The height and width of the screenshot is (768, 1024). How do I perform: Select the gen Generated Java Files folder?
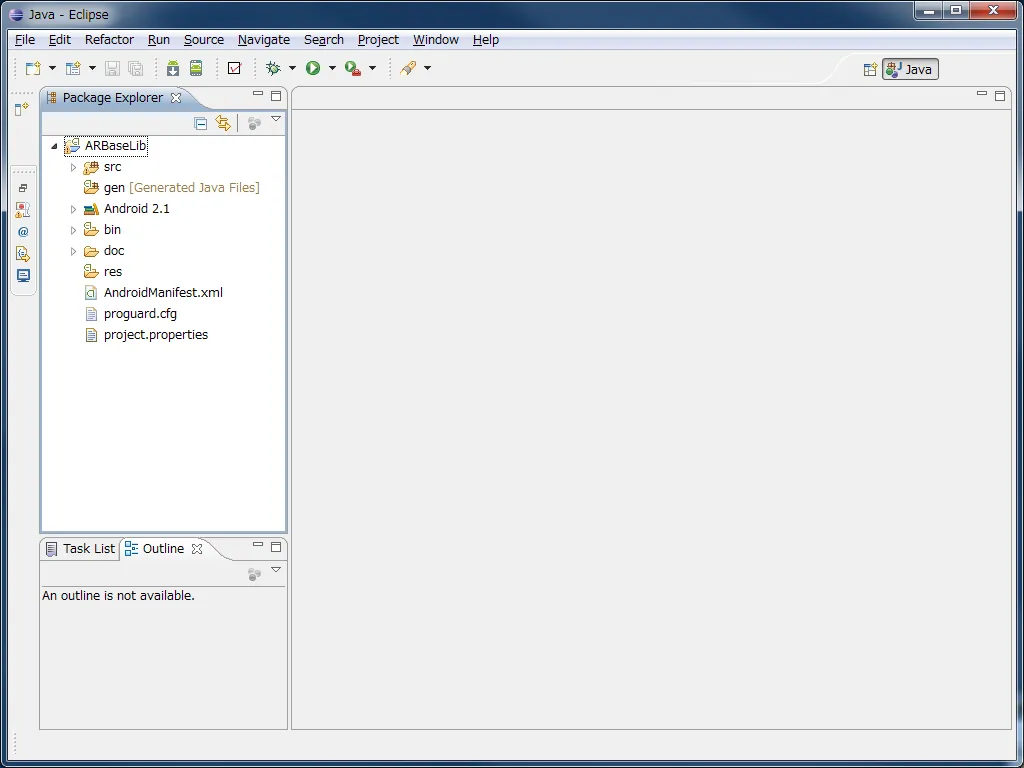172,188
